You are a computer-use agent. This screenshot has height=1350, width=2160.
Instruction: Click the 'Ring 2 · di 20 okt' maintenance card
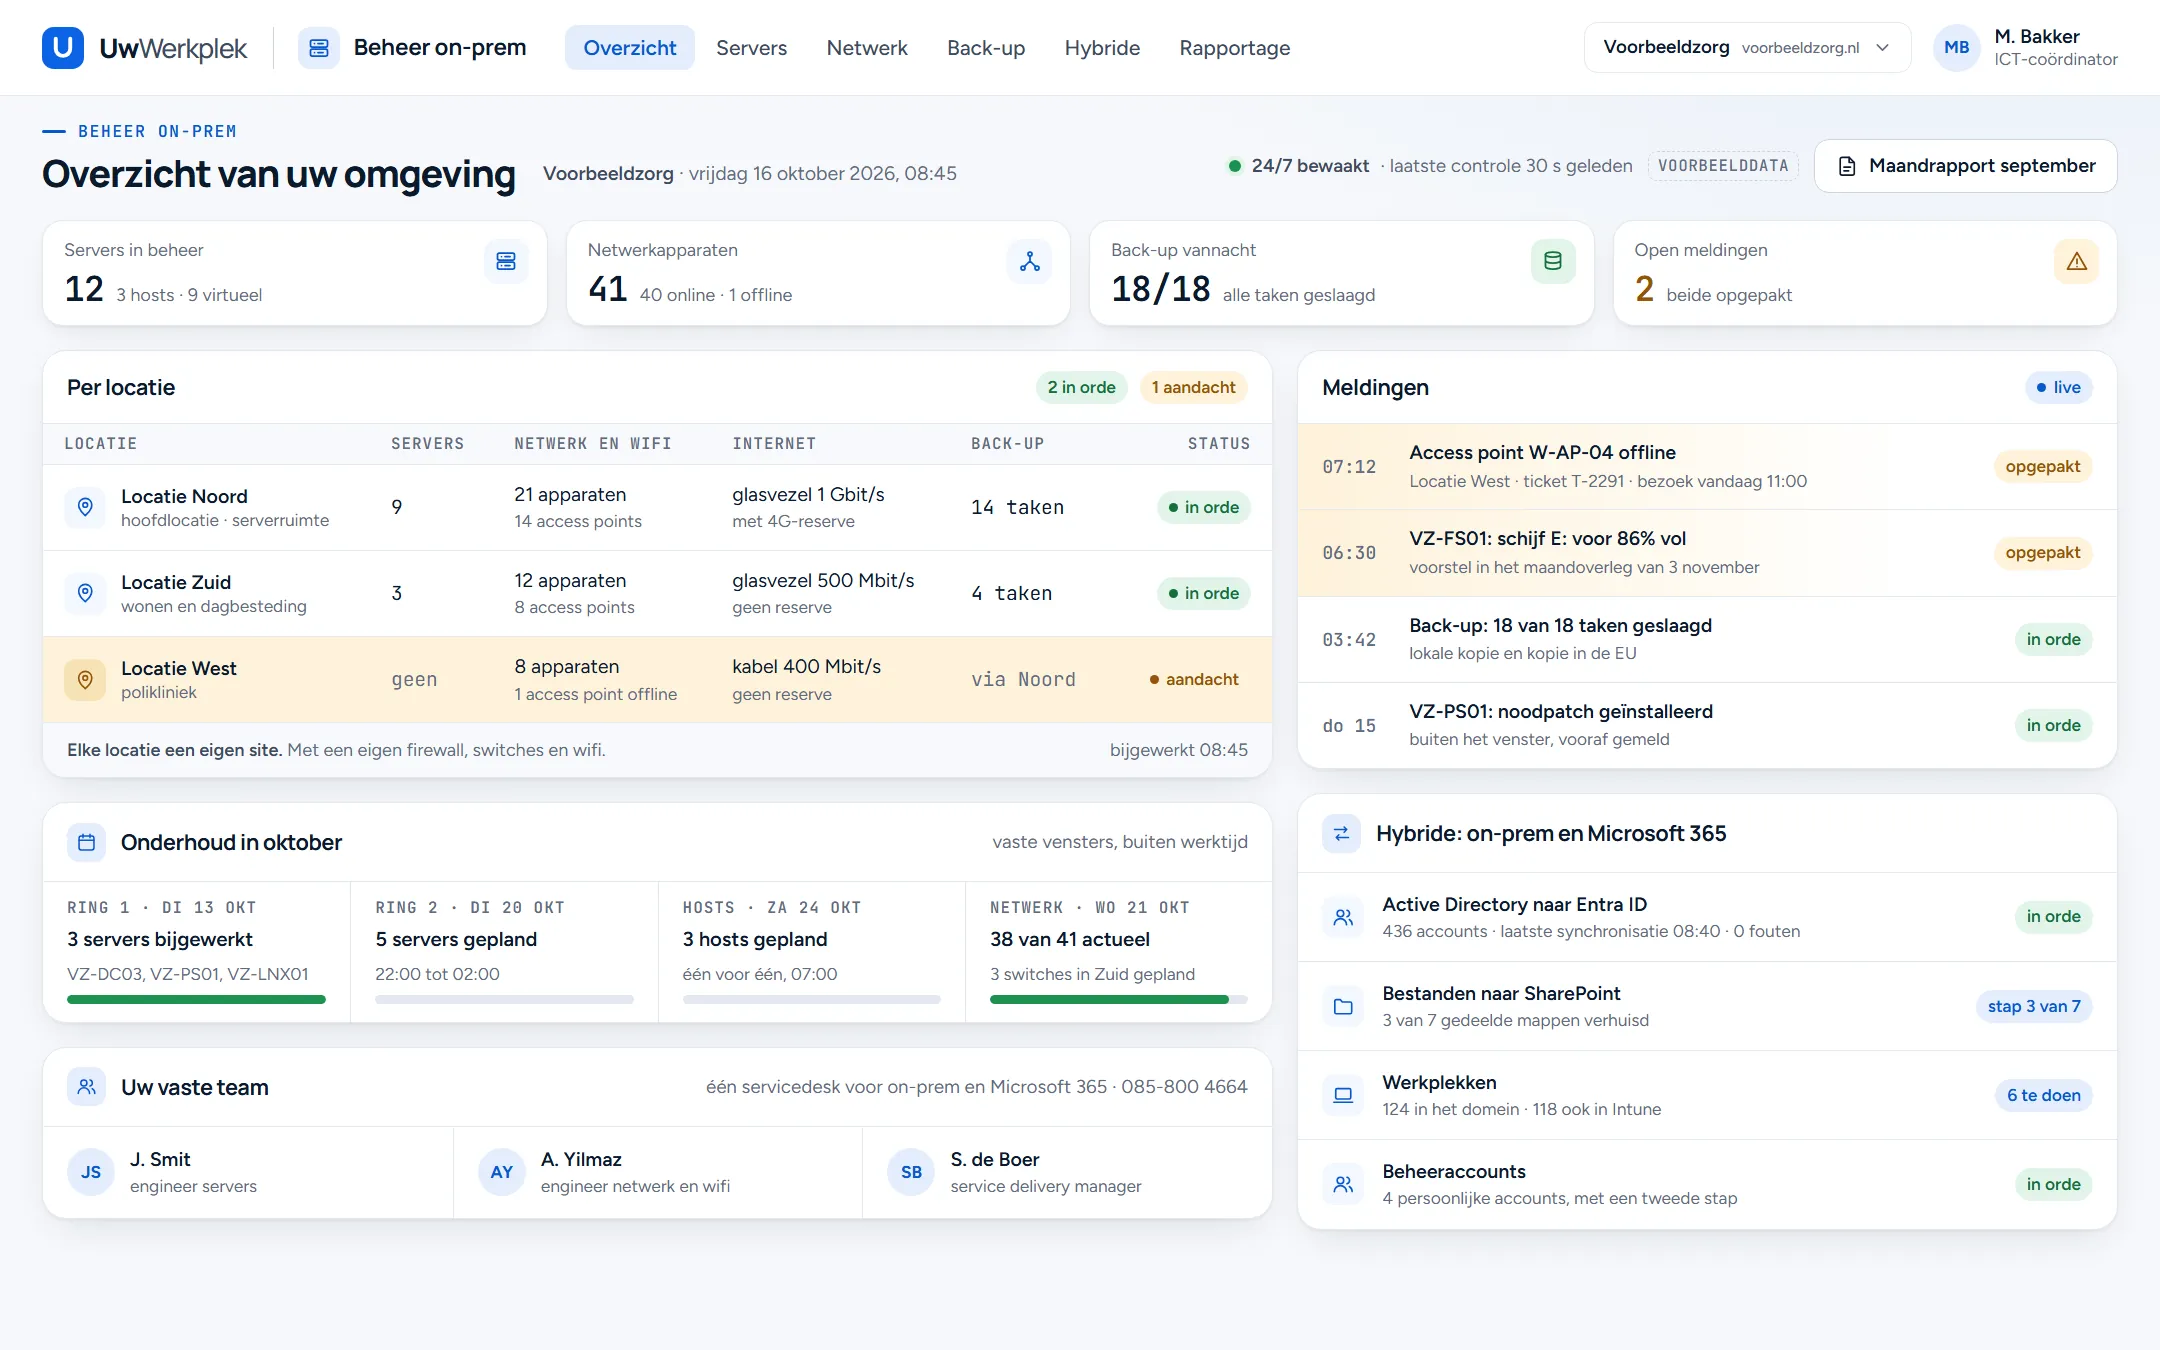point(504,952)
